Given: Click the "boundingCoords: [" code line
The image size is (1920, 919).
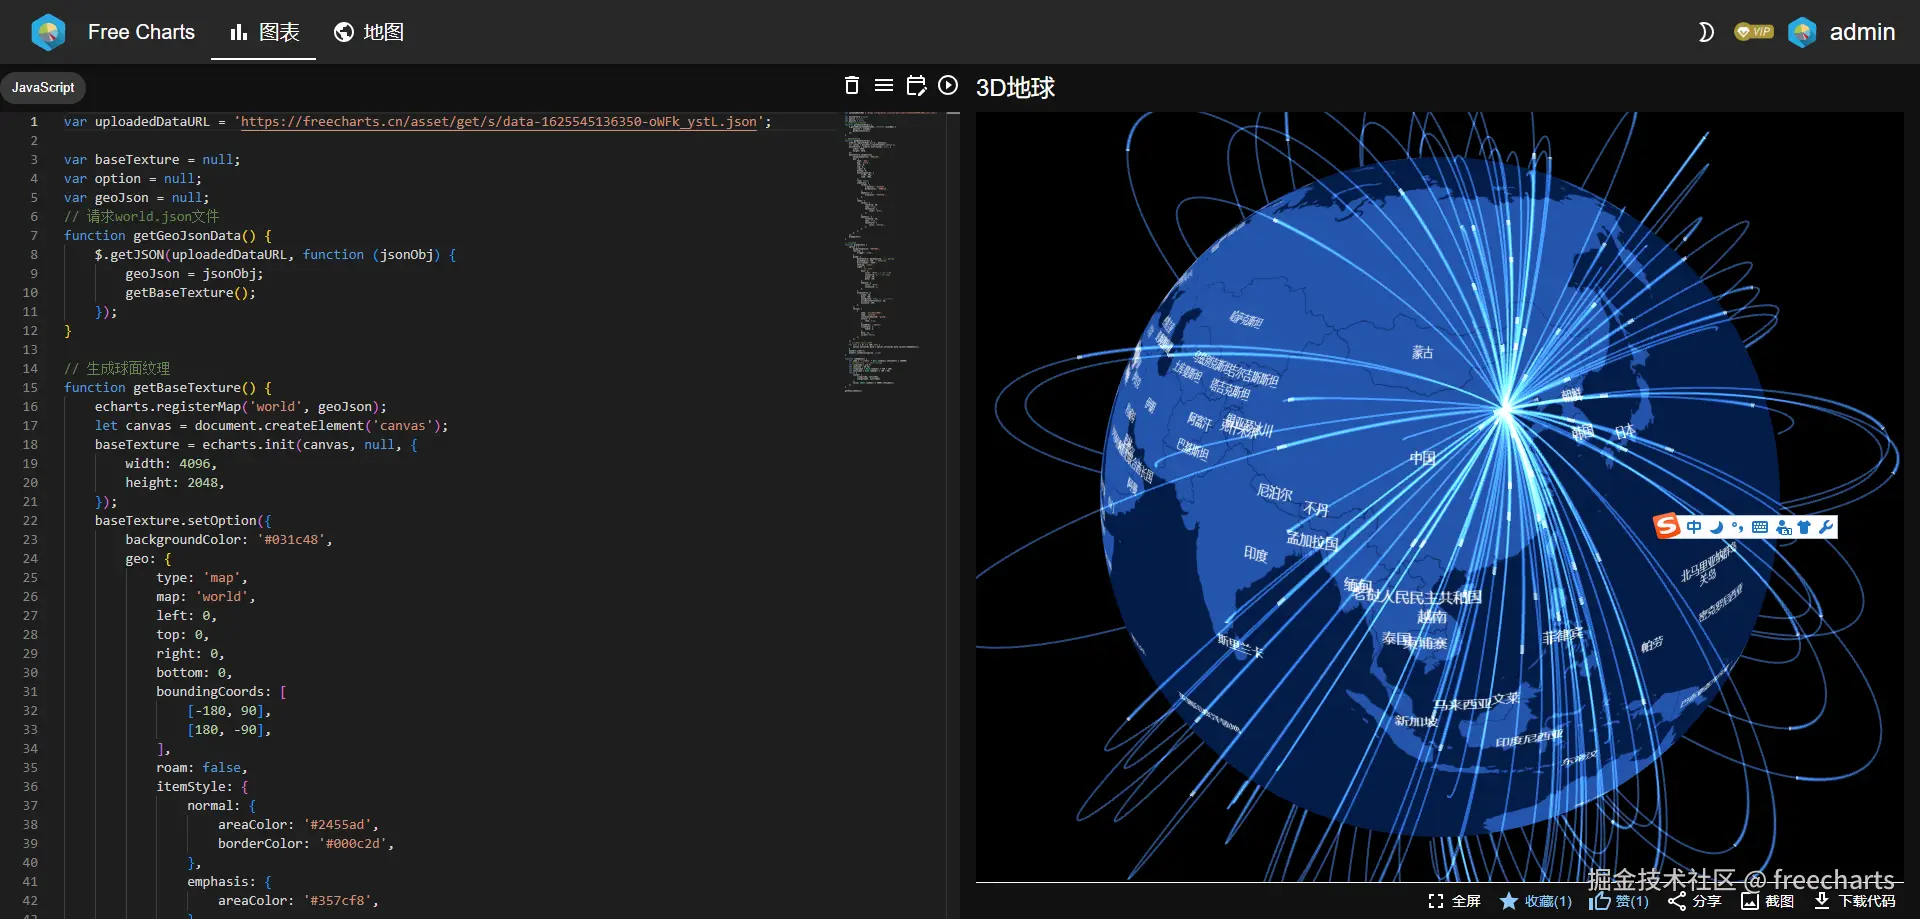Looking at the screenshot, I should (x=221, y=692).
